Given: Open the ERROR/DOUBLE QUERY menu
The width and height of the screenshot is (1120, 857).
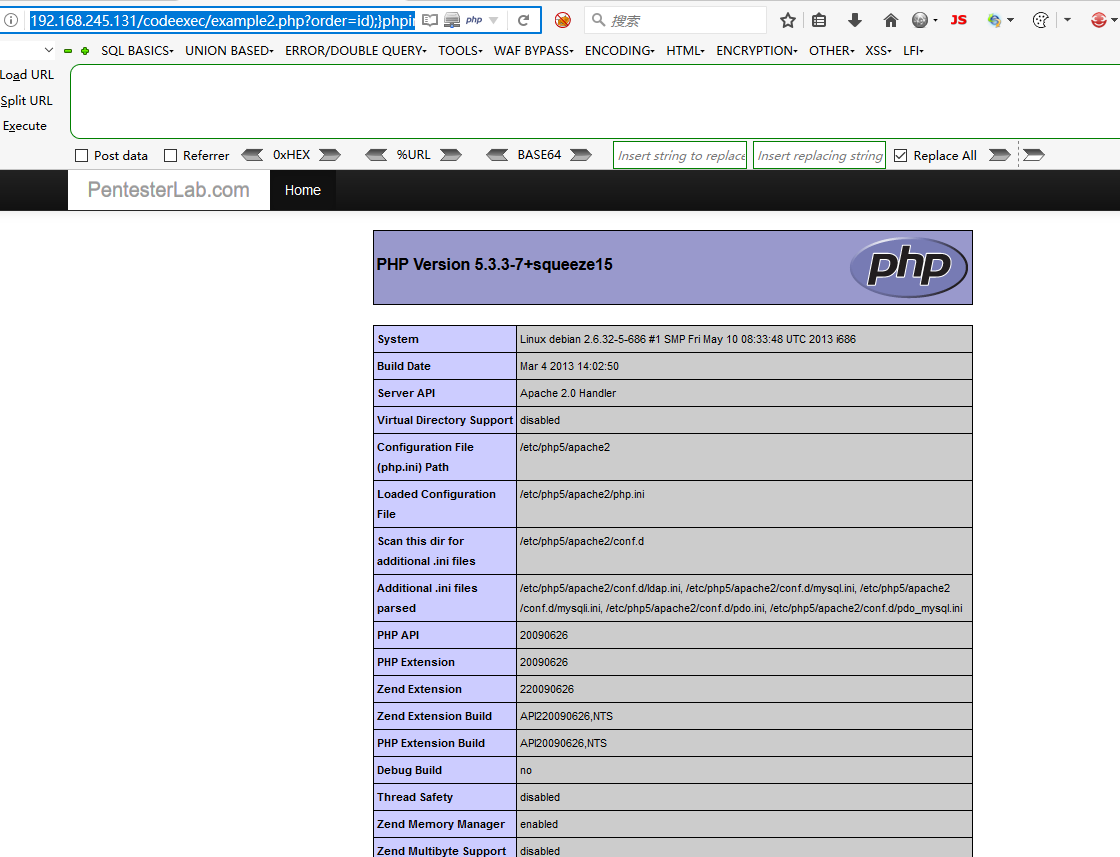Looking at the screenshot, I should pos(356,51).
